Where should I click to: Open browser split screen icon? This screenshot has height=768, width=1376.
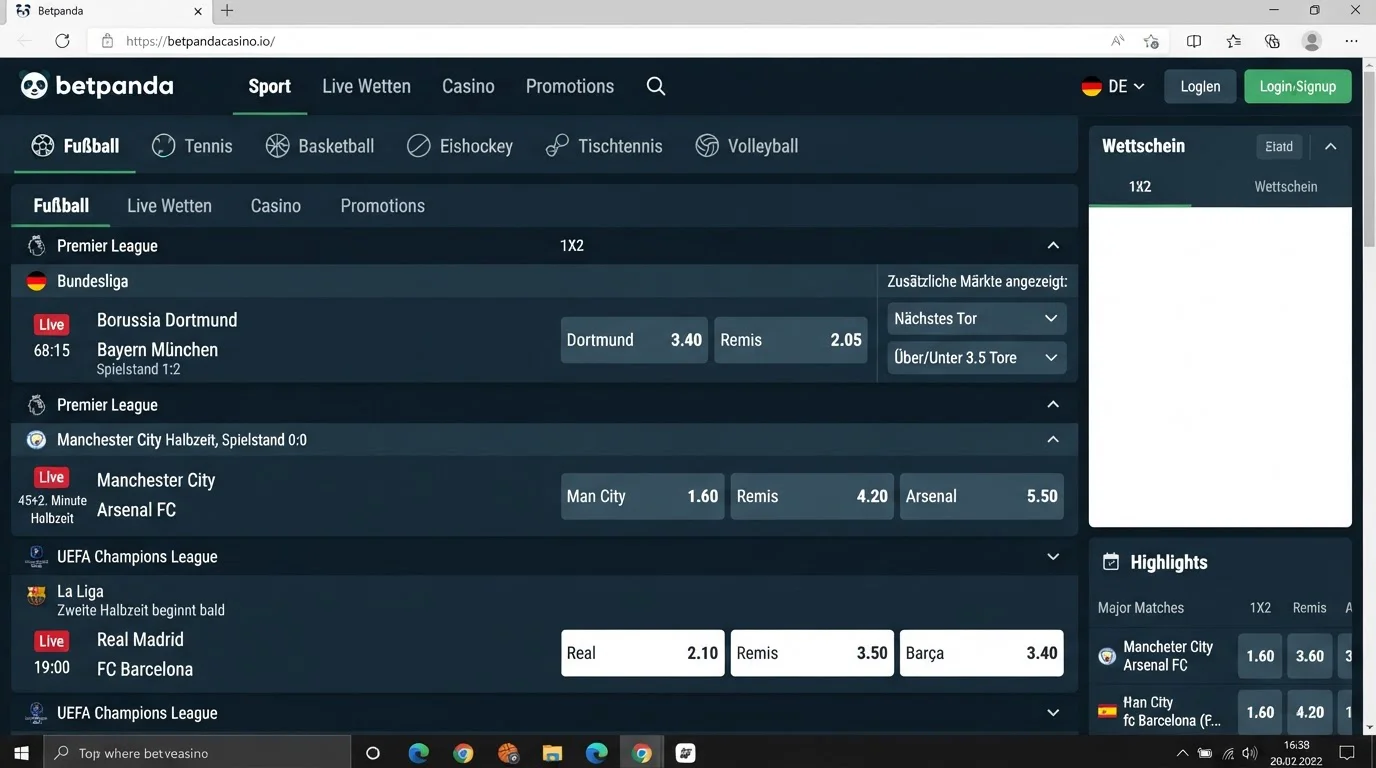pos(1194,41)
